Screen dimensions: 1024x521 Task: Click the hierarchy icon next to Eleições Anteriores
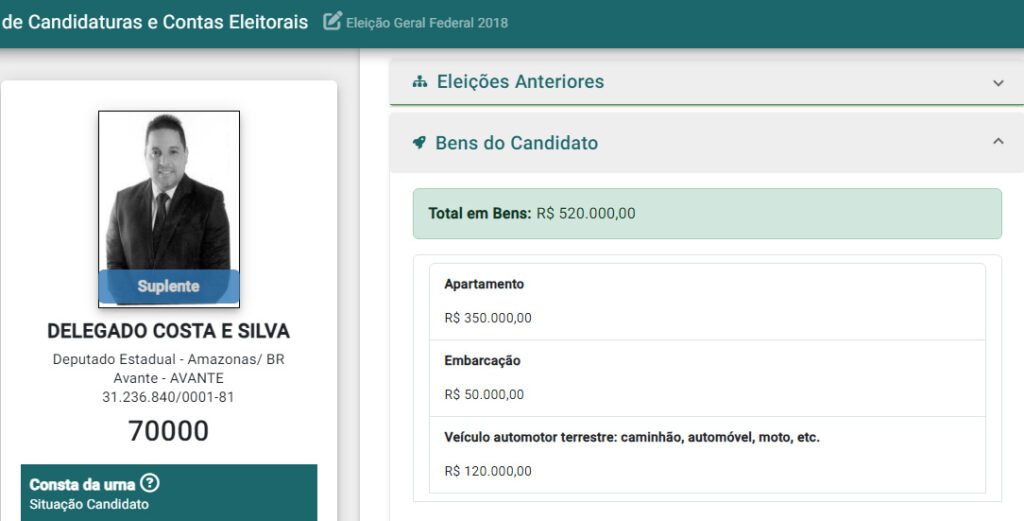pos(420,82)
